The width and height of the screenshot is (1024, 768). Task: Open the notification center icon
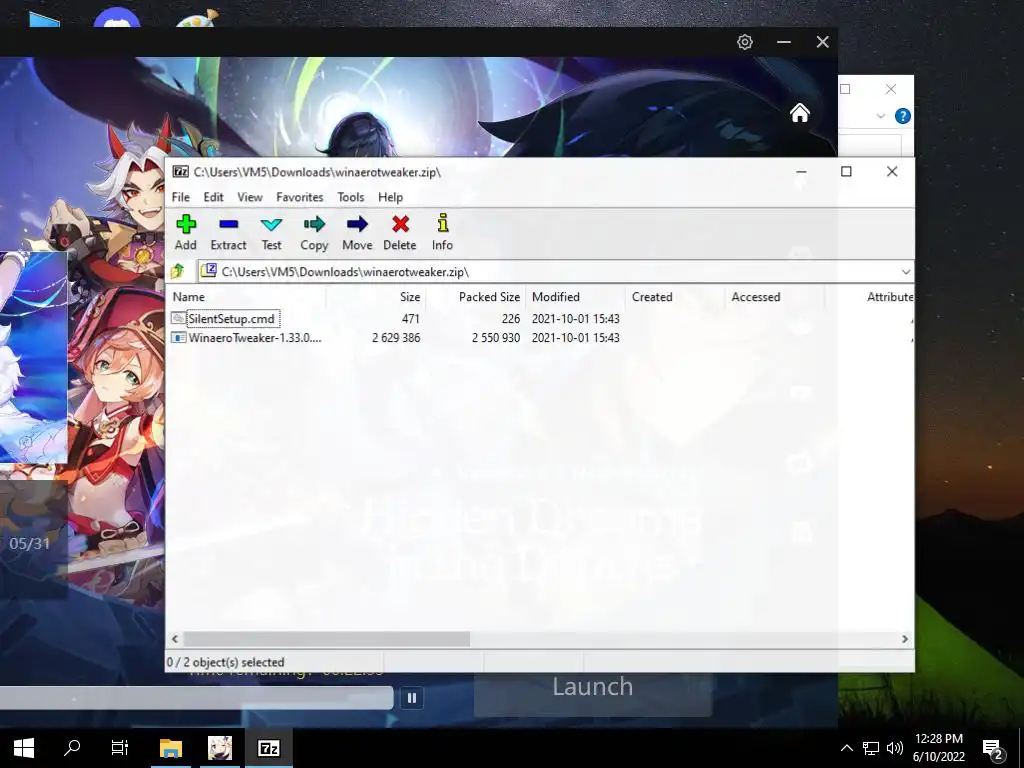point(993,749)
